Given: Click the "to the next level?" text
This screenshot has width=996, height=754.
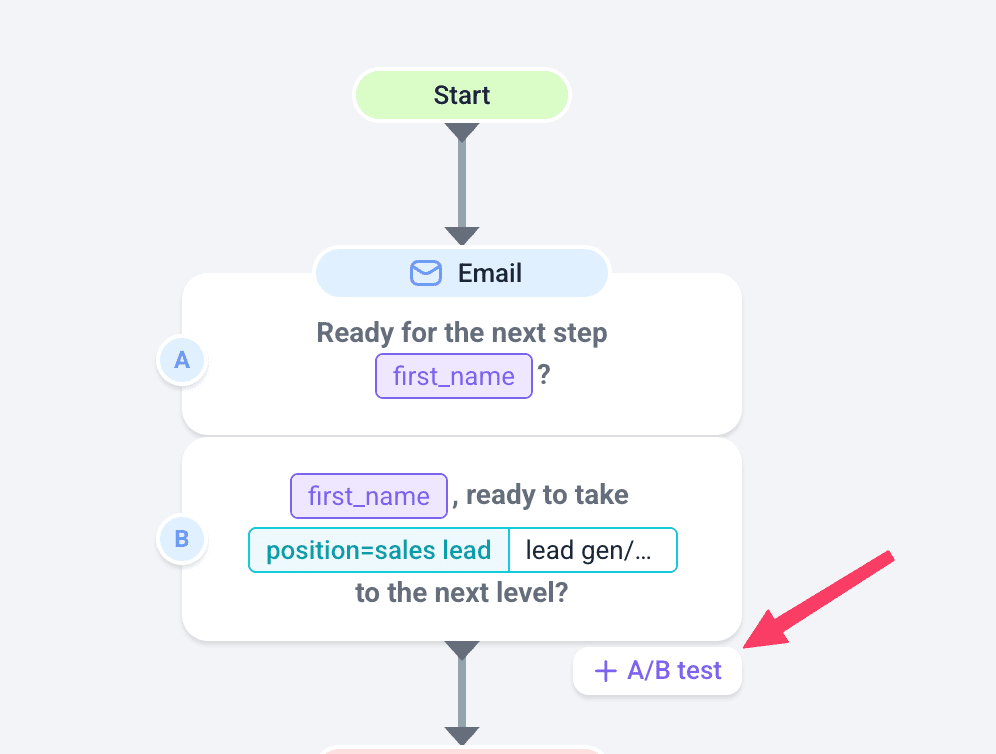Looking at the screenshot, I should [462, 593].
